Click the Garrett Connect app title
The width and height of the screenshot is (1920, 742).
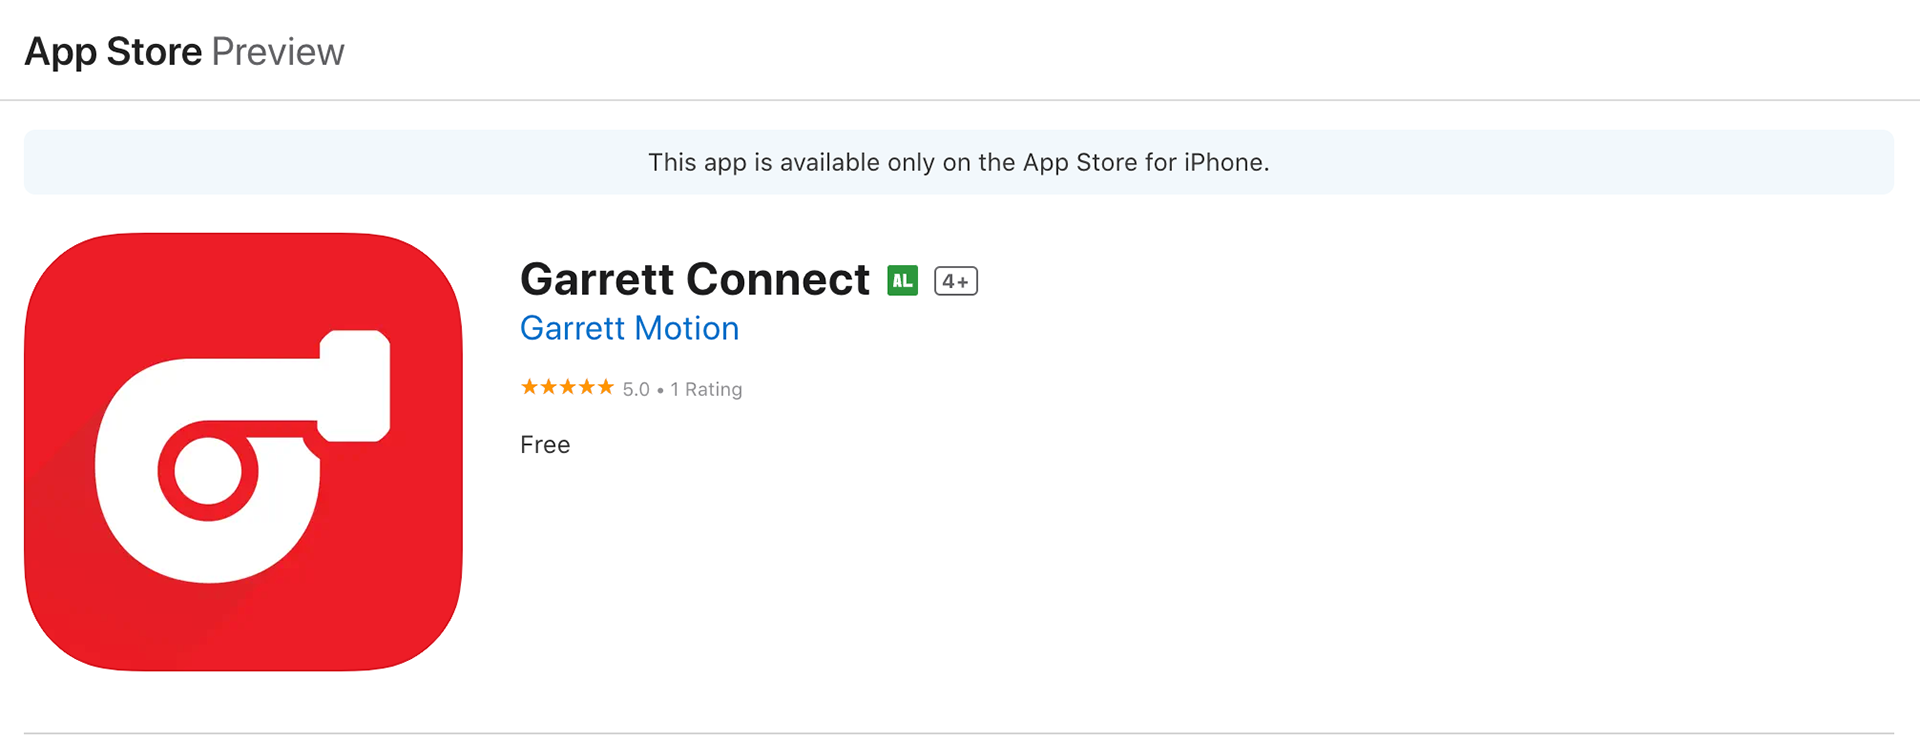695,279
